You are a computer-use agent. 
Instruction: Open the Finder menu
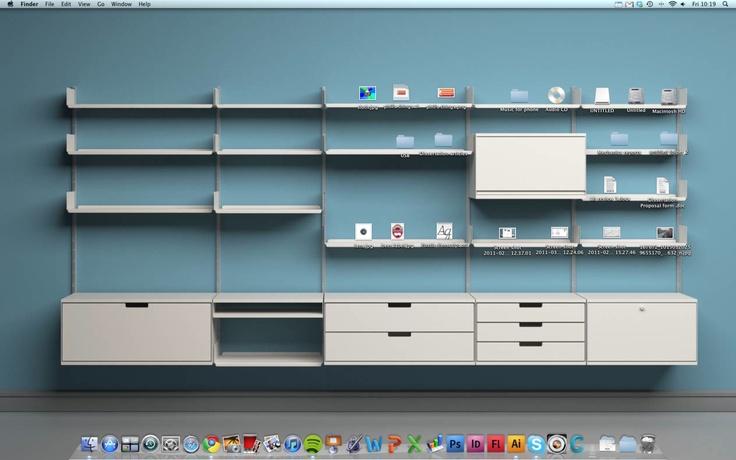[29, 4]
